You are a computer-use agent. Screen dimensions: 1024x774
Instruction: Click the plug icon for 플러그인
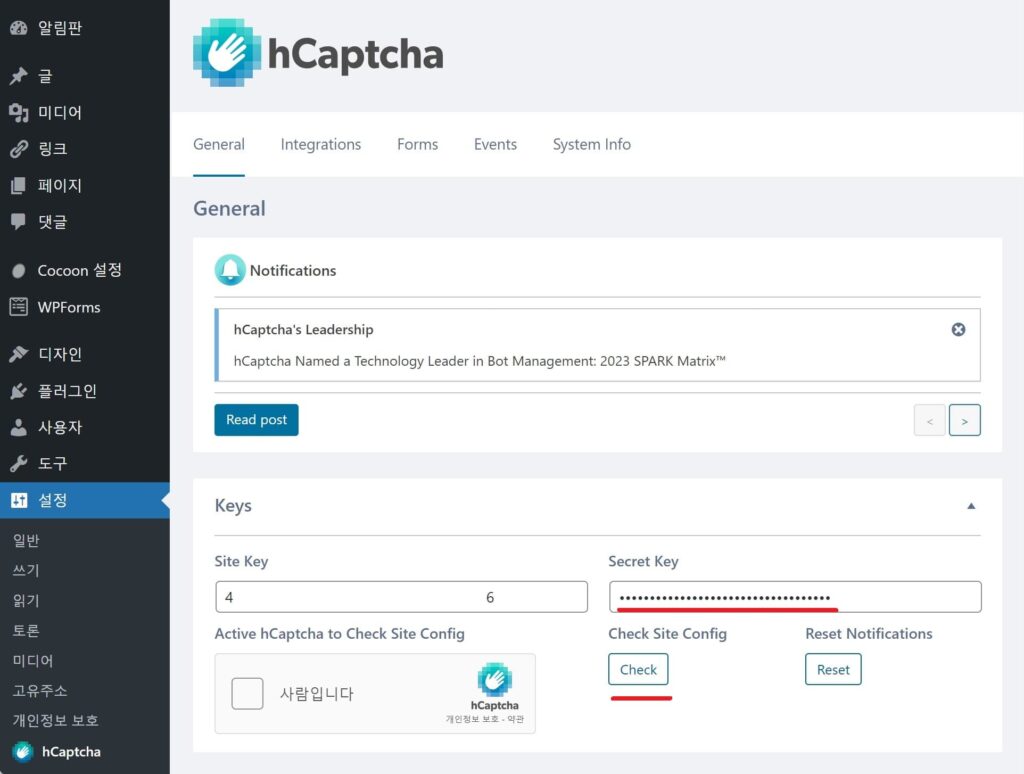[x=19, y=391]
